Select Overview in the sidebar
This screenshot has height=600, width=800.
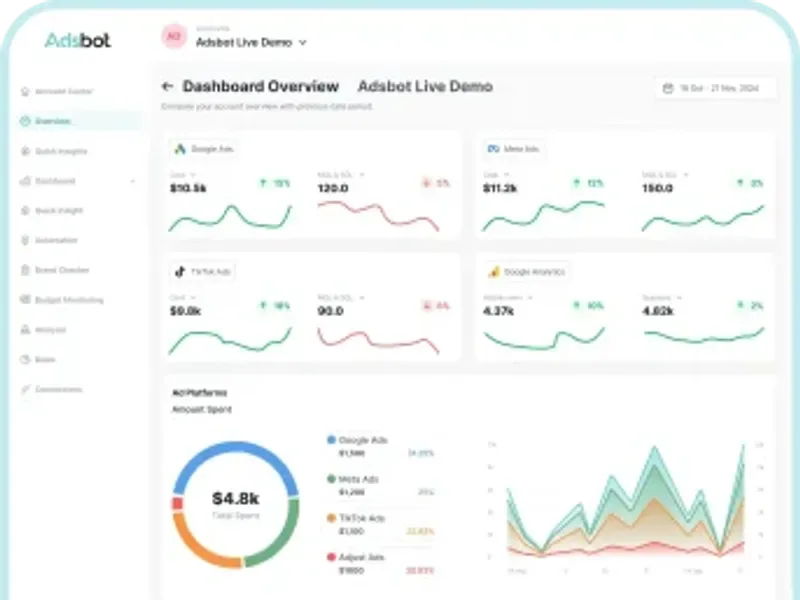(79, 121)
